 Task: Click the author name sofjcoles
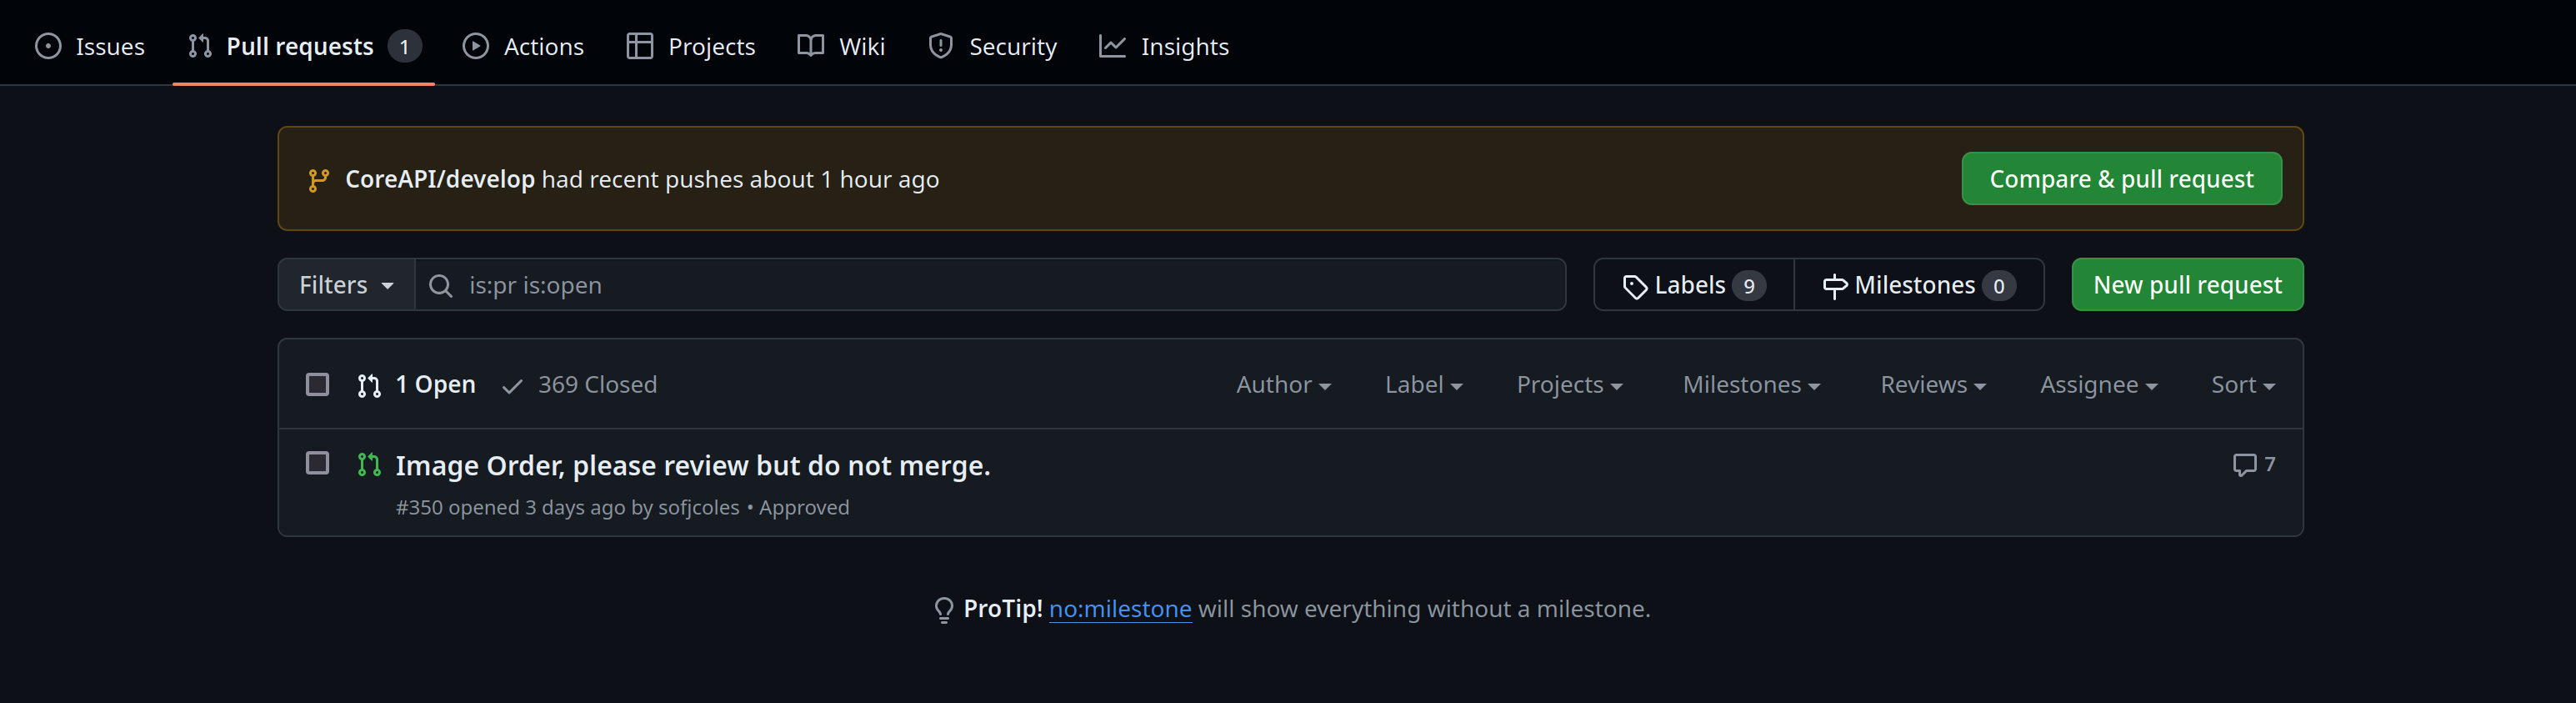tap(698, 507)
